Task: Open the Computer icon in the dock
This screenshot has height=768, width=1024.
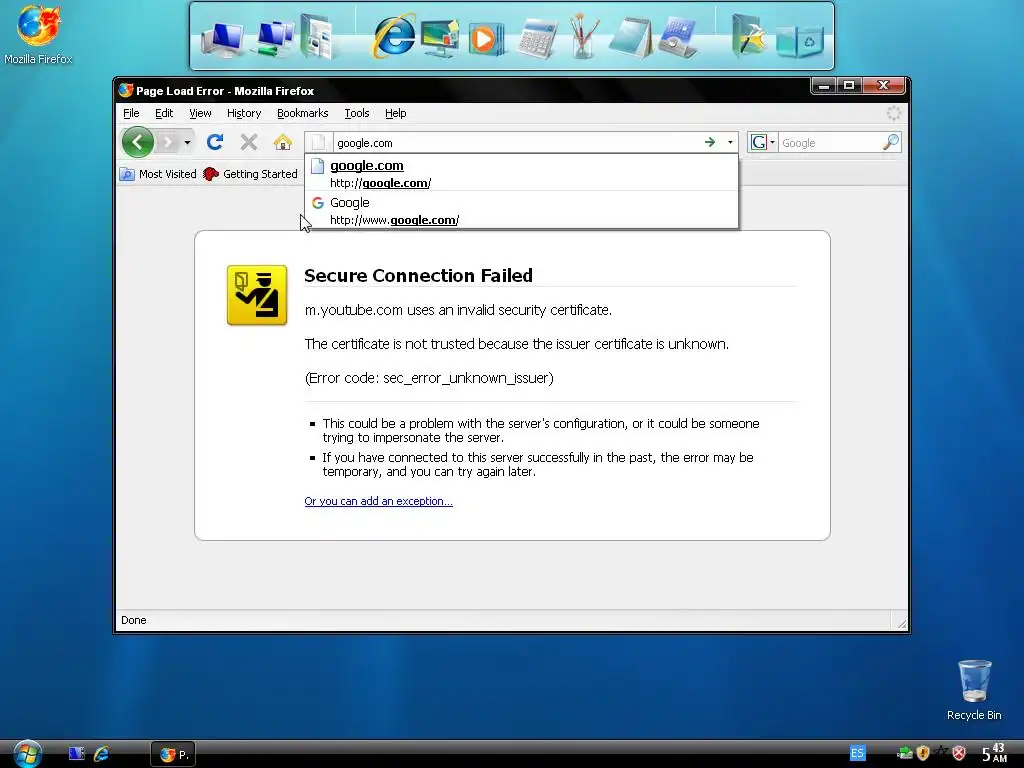Action: coord(223,39)
